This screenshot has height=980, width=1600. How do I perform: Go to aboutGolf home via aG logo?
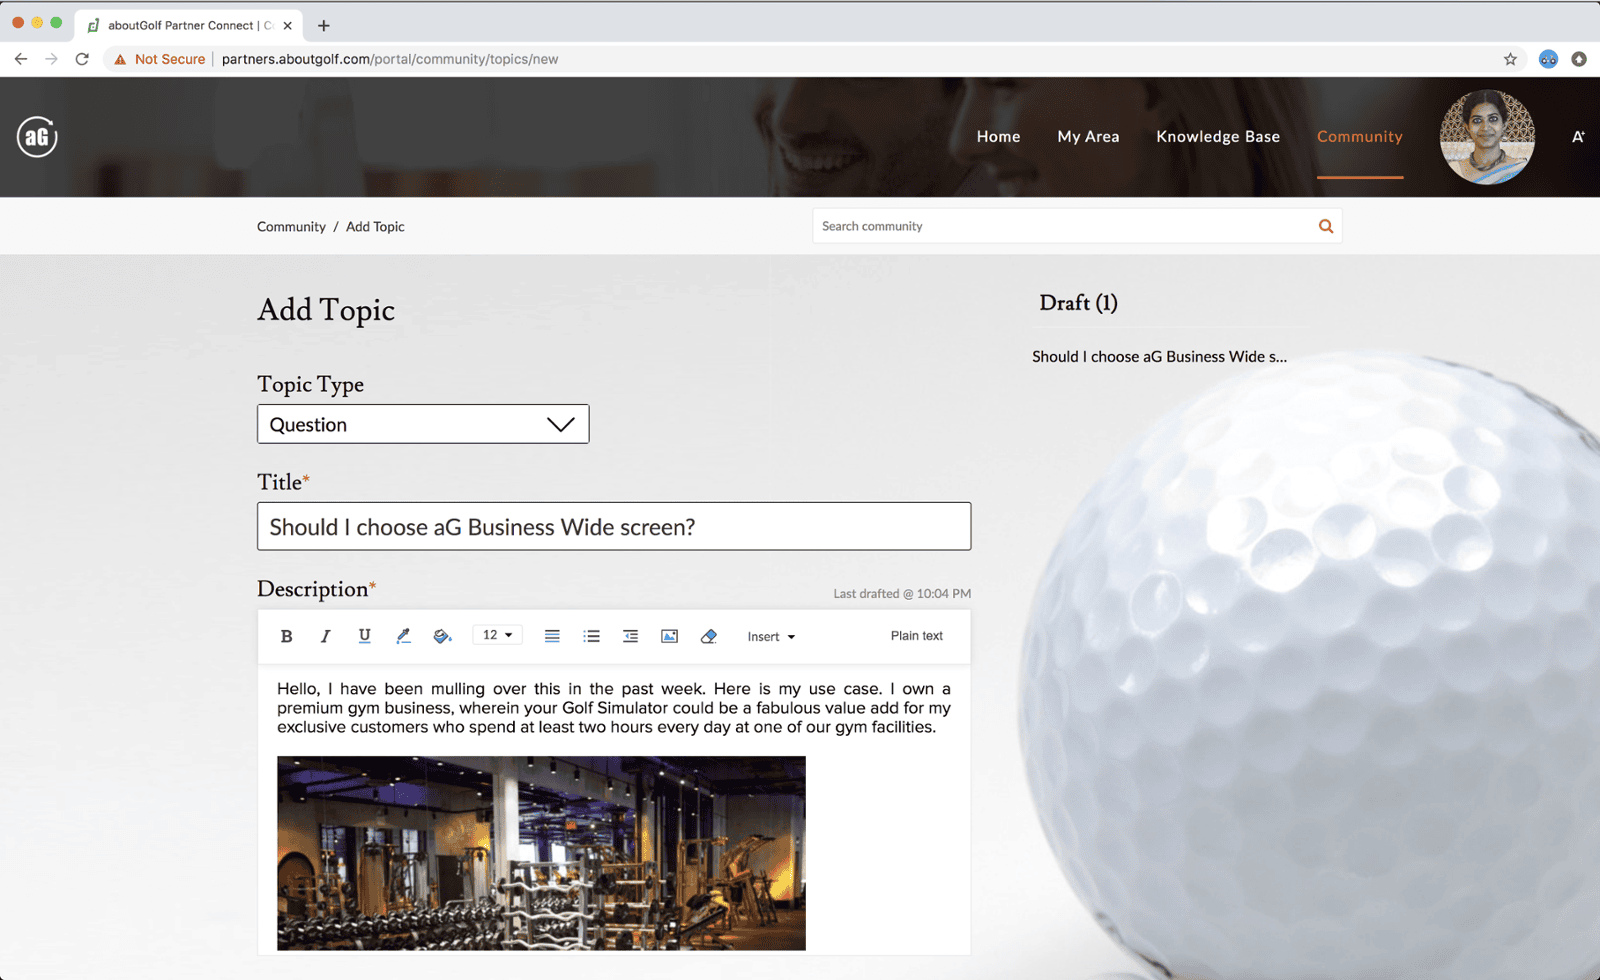[x=37, y=137]
